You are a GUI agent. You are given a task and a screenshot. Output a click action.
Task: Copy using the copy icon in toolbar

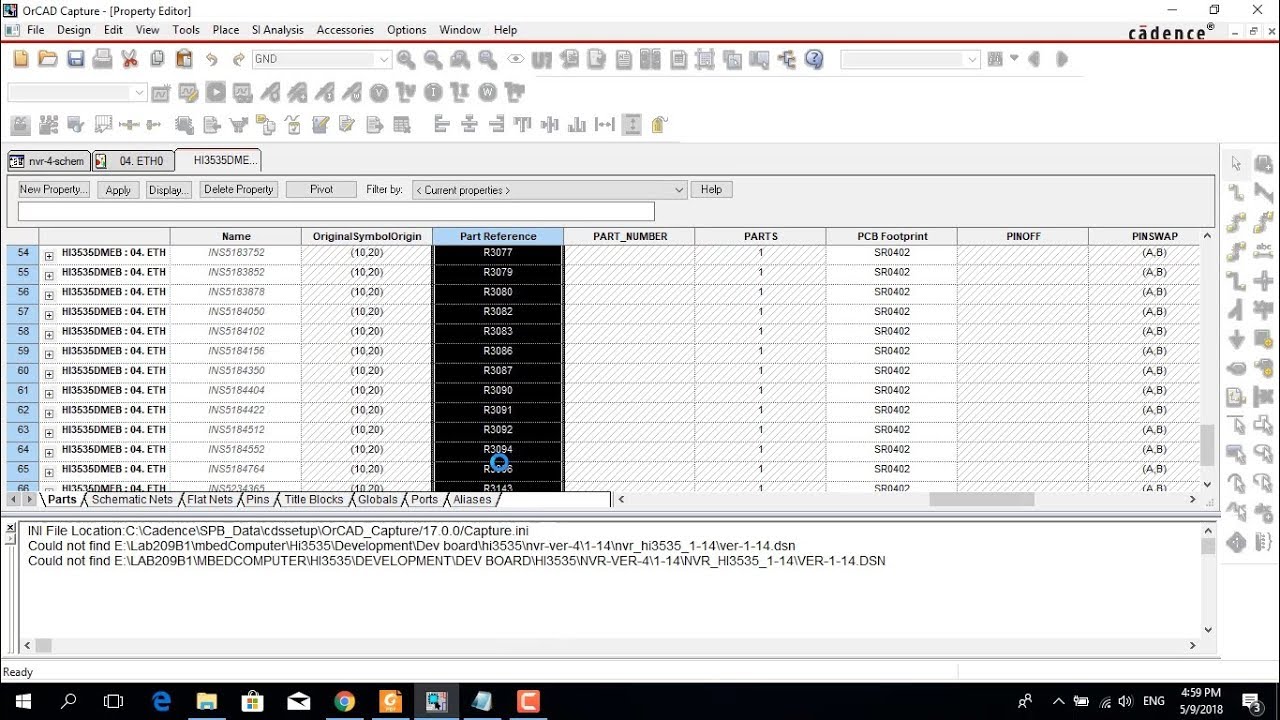(x=157, y=59)
